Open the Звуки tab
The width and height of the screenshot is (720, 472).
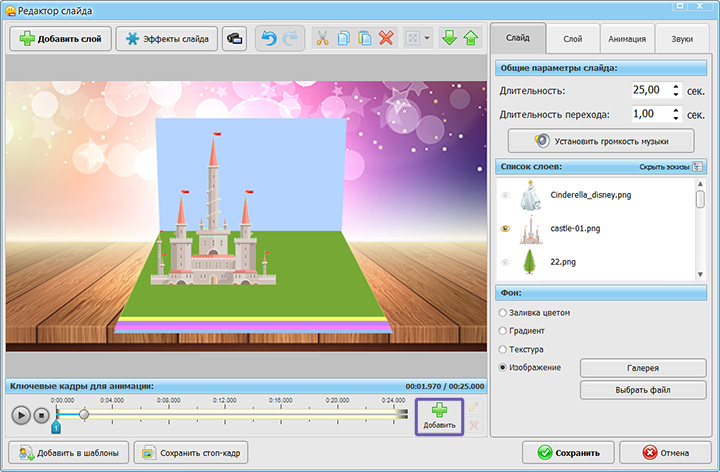[682, 39]
